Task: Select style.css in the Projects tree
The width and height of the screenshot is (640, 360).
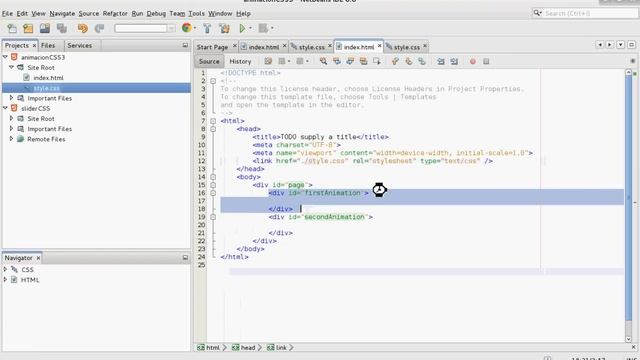Action: [47, 88]
